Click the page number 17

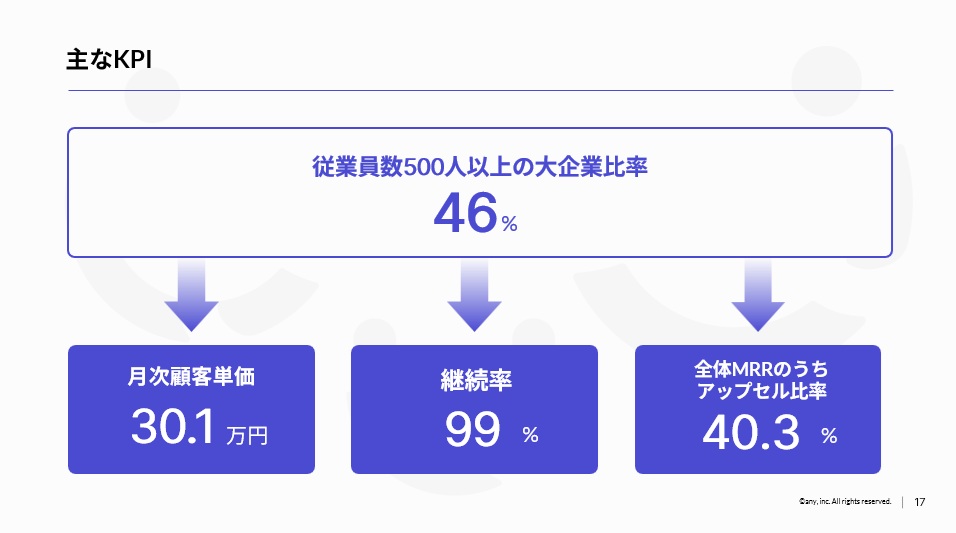tap(920, 502)
